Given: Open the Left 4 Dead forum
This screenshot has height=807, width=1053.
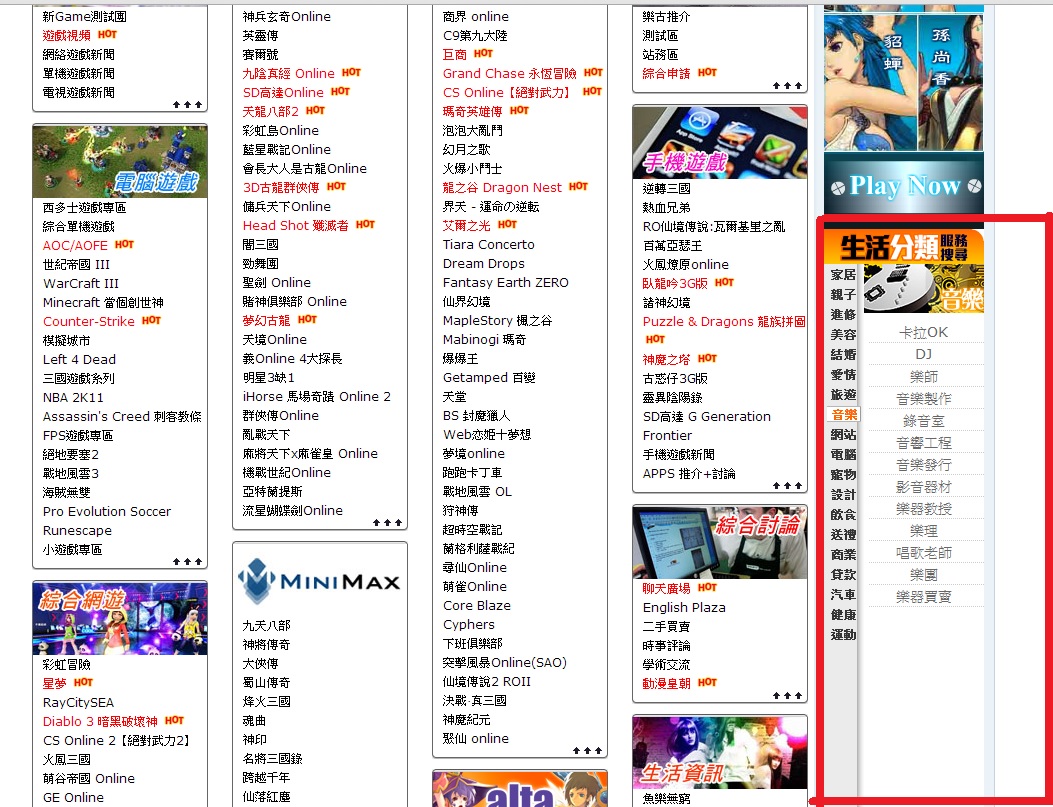Looking at the screenshot, I should tap(79, 360).
